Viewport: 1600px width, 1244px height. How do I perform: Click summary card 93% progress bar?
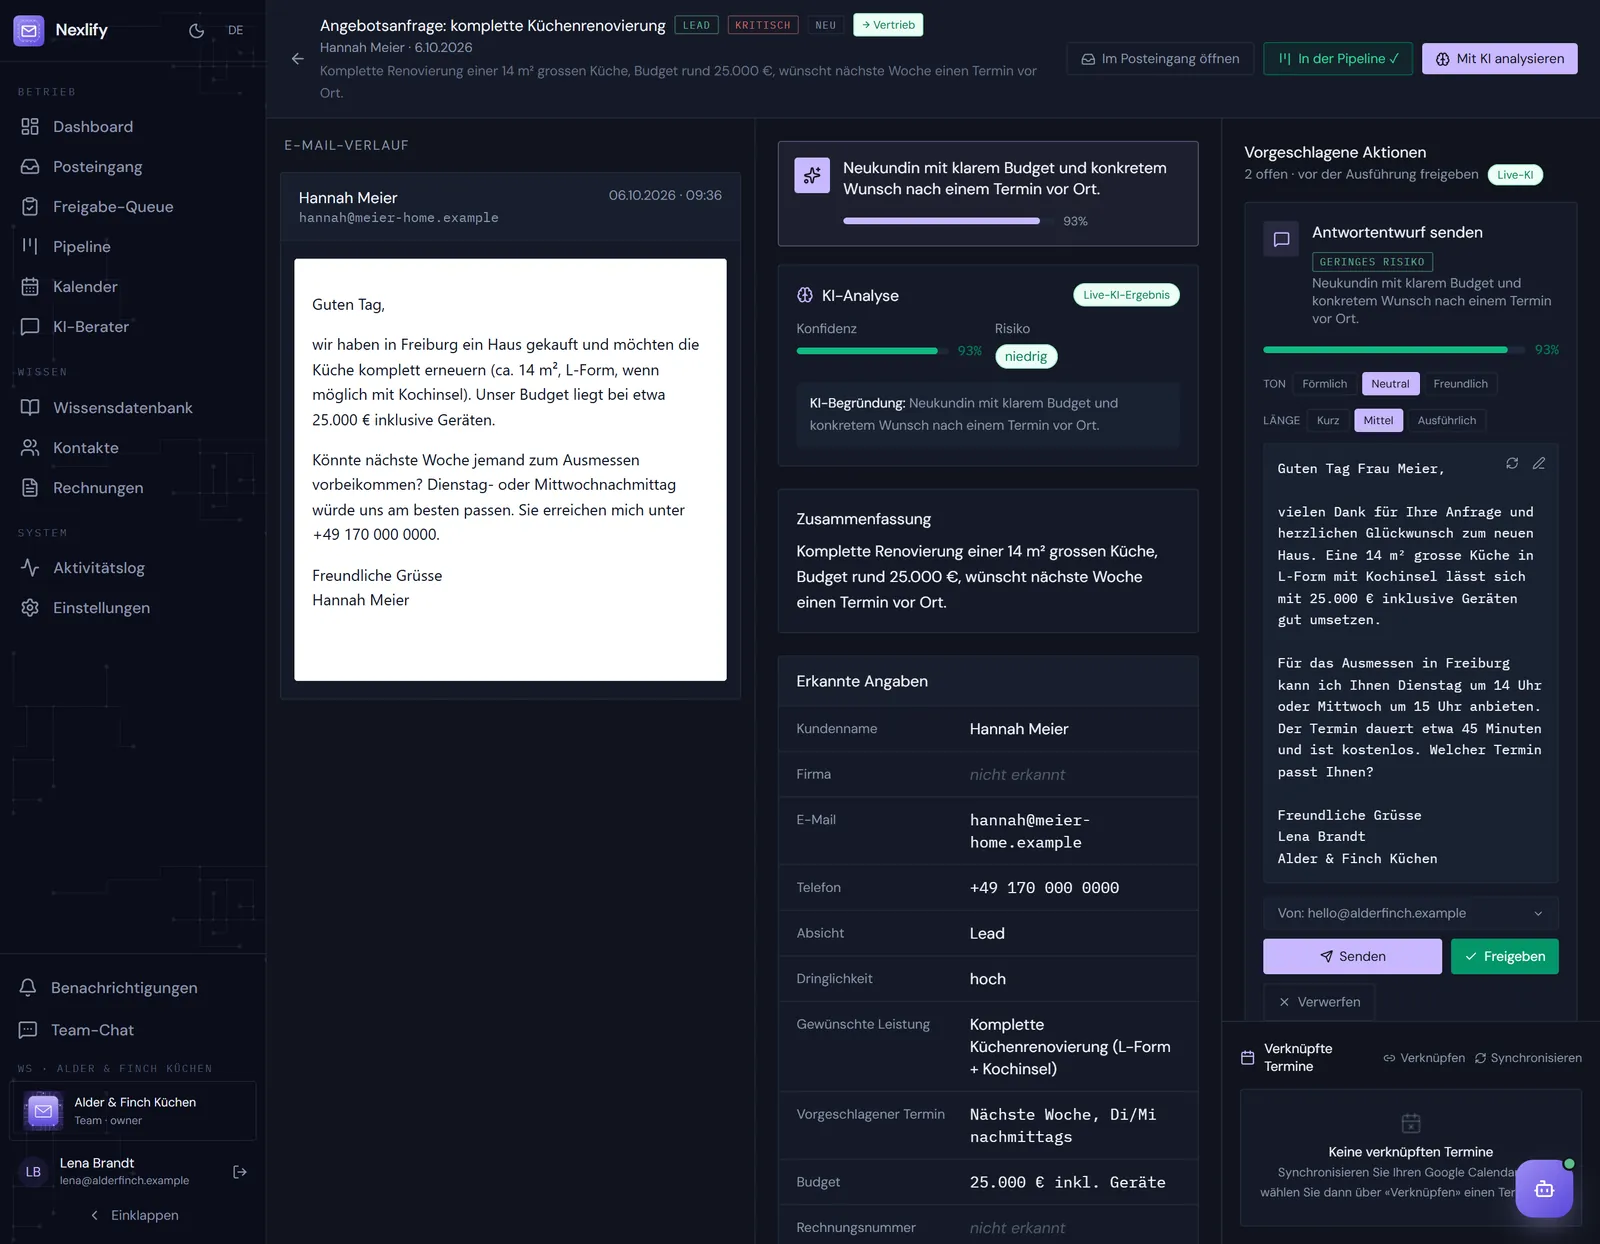coord(948,220)
